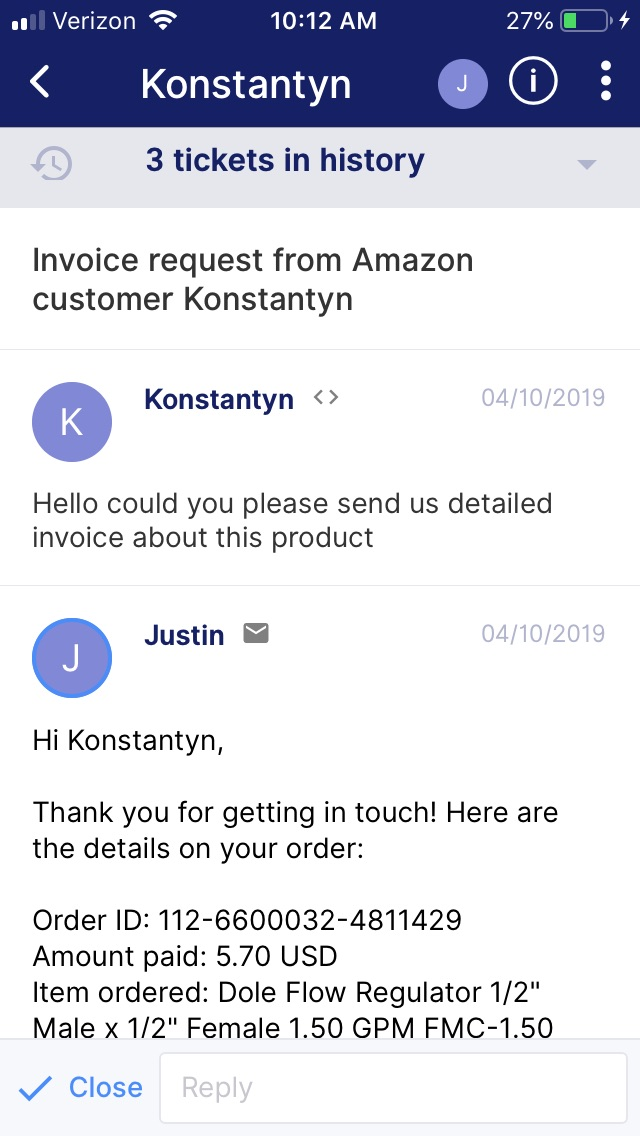Tap Konstantyn's K avatar
640x1136 pixels.
point(72,422)
